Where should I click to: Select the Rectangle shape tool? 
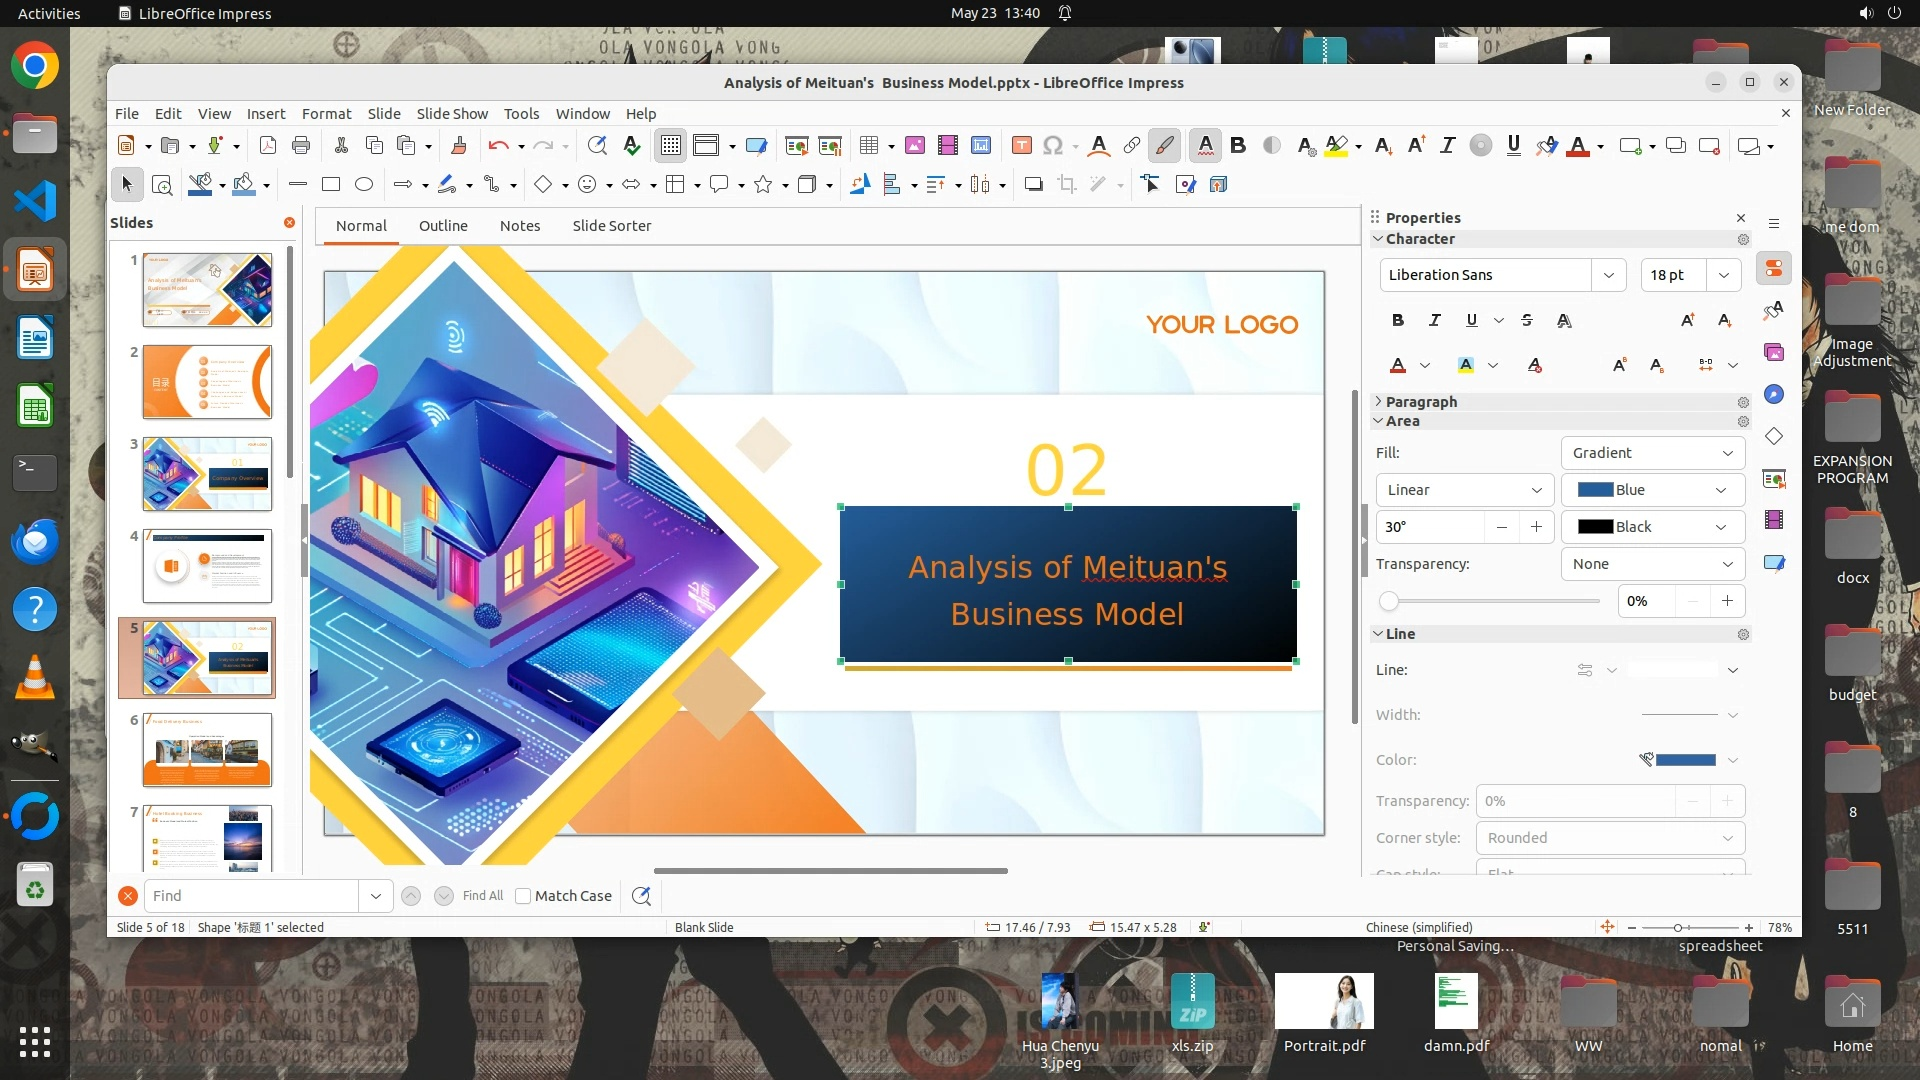331,184
